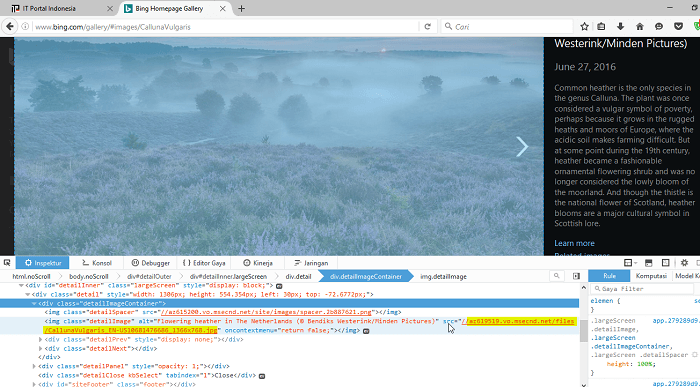Expand the detailNext div node
Image resolution: width=700 pixels, height=387 pixels.
(41, 349)
